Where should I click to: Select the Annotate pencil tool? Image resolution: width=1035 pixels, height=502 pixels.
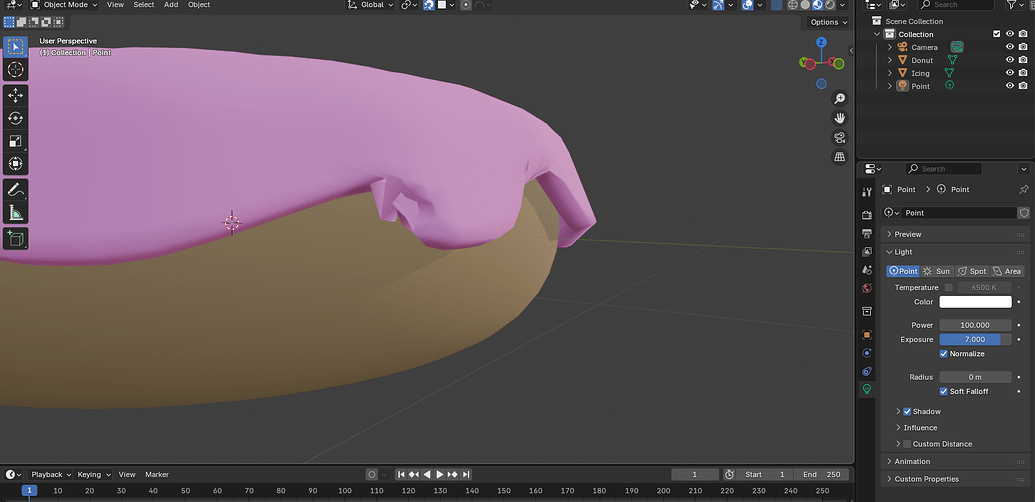click(15, 190)
